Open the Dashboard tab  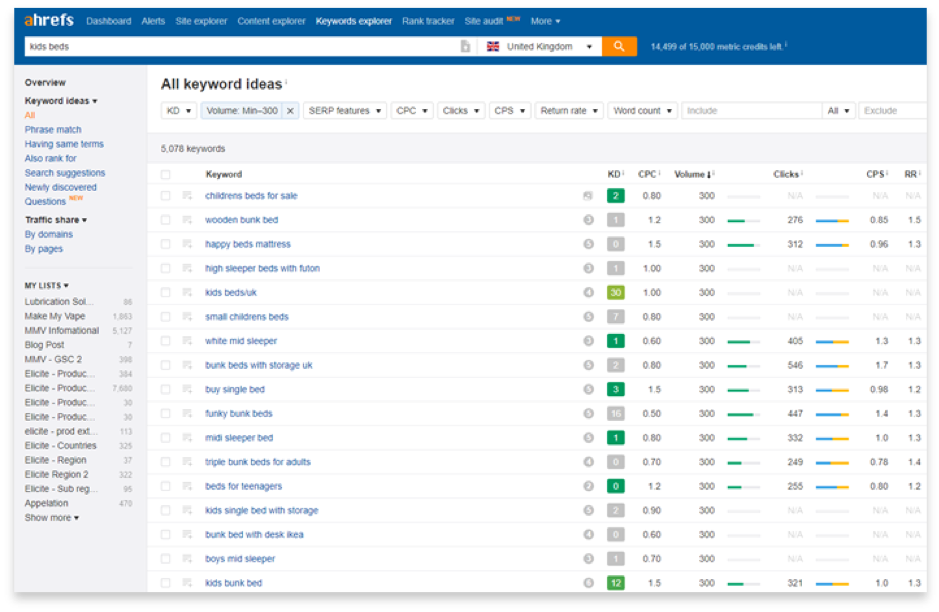coord(108,21)
